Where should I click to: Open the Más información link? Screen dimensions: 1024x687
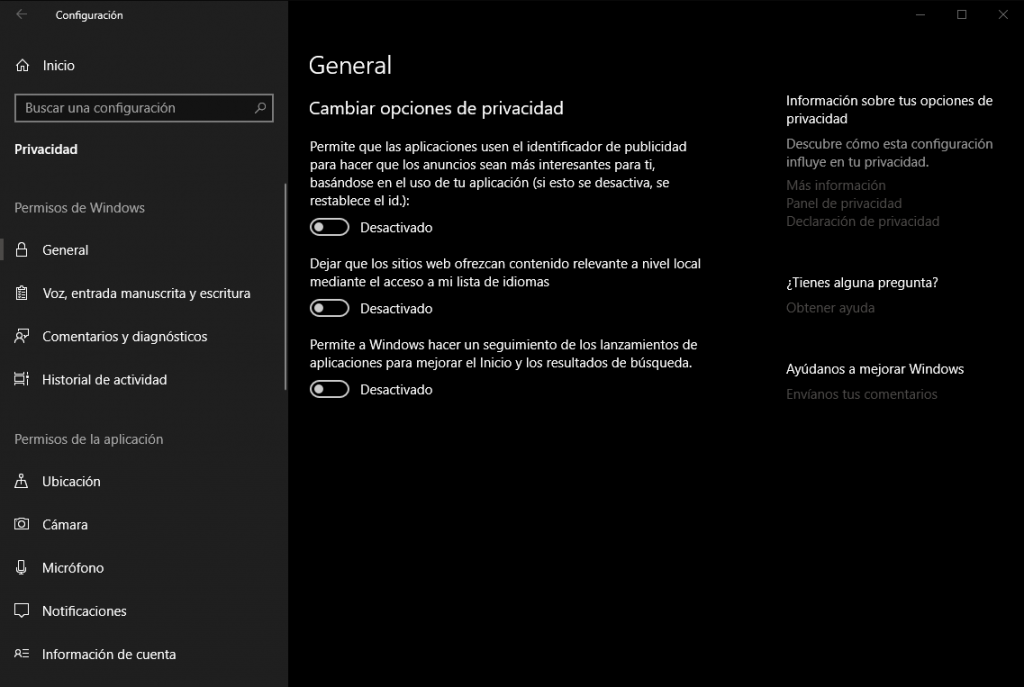click(835, 185)
